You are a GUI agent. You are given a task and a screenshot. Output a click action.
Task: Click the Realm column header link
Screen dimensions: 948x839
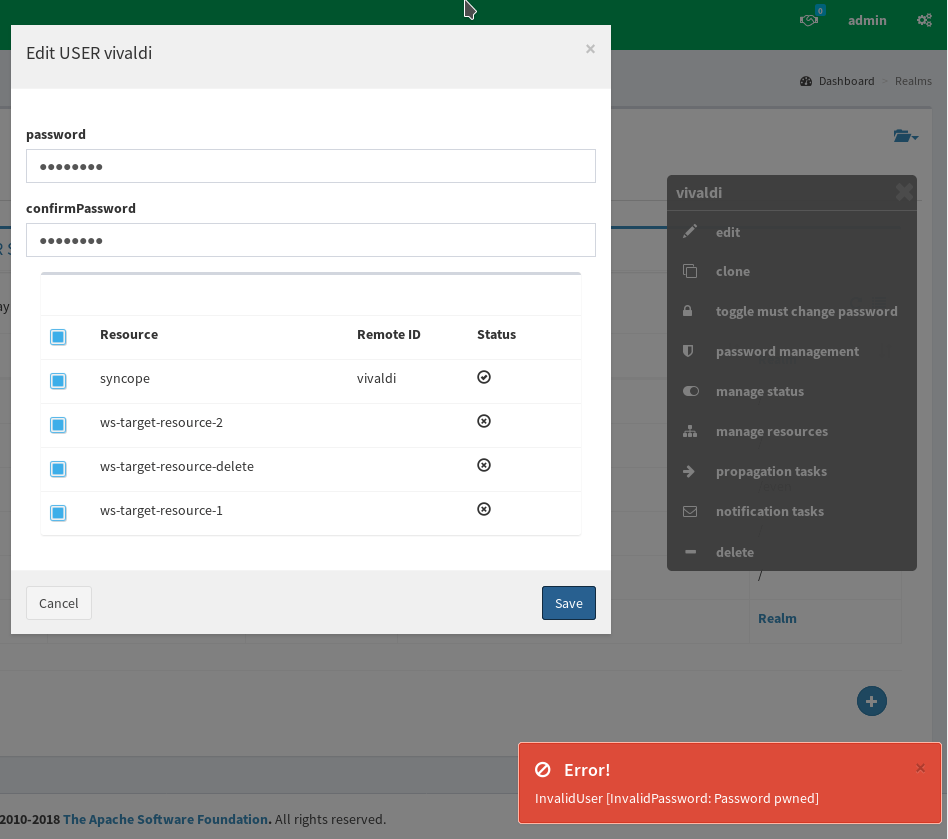(777, 618)
